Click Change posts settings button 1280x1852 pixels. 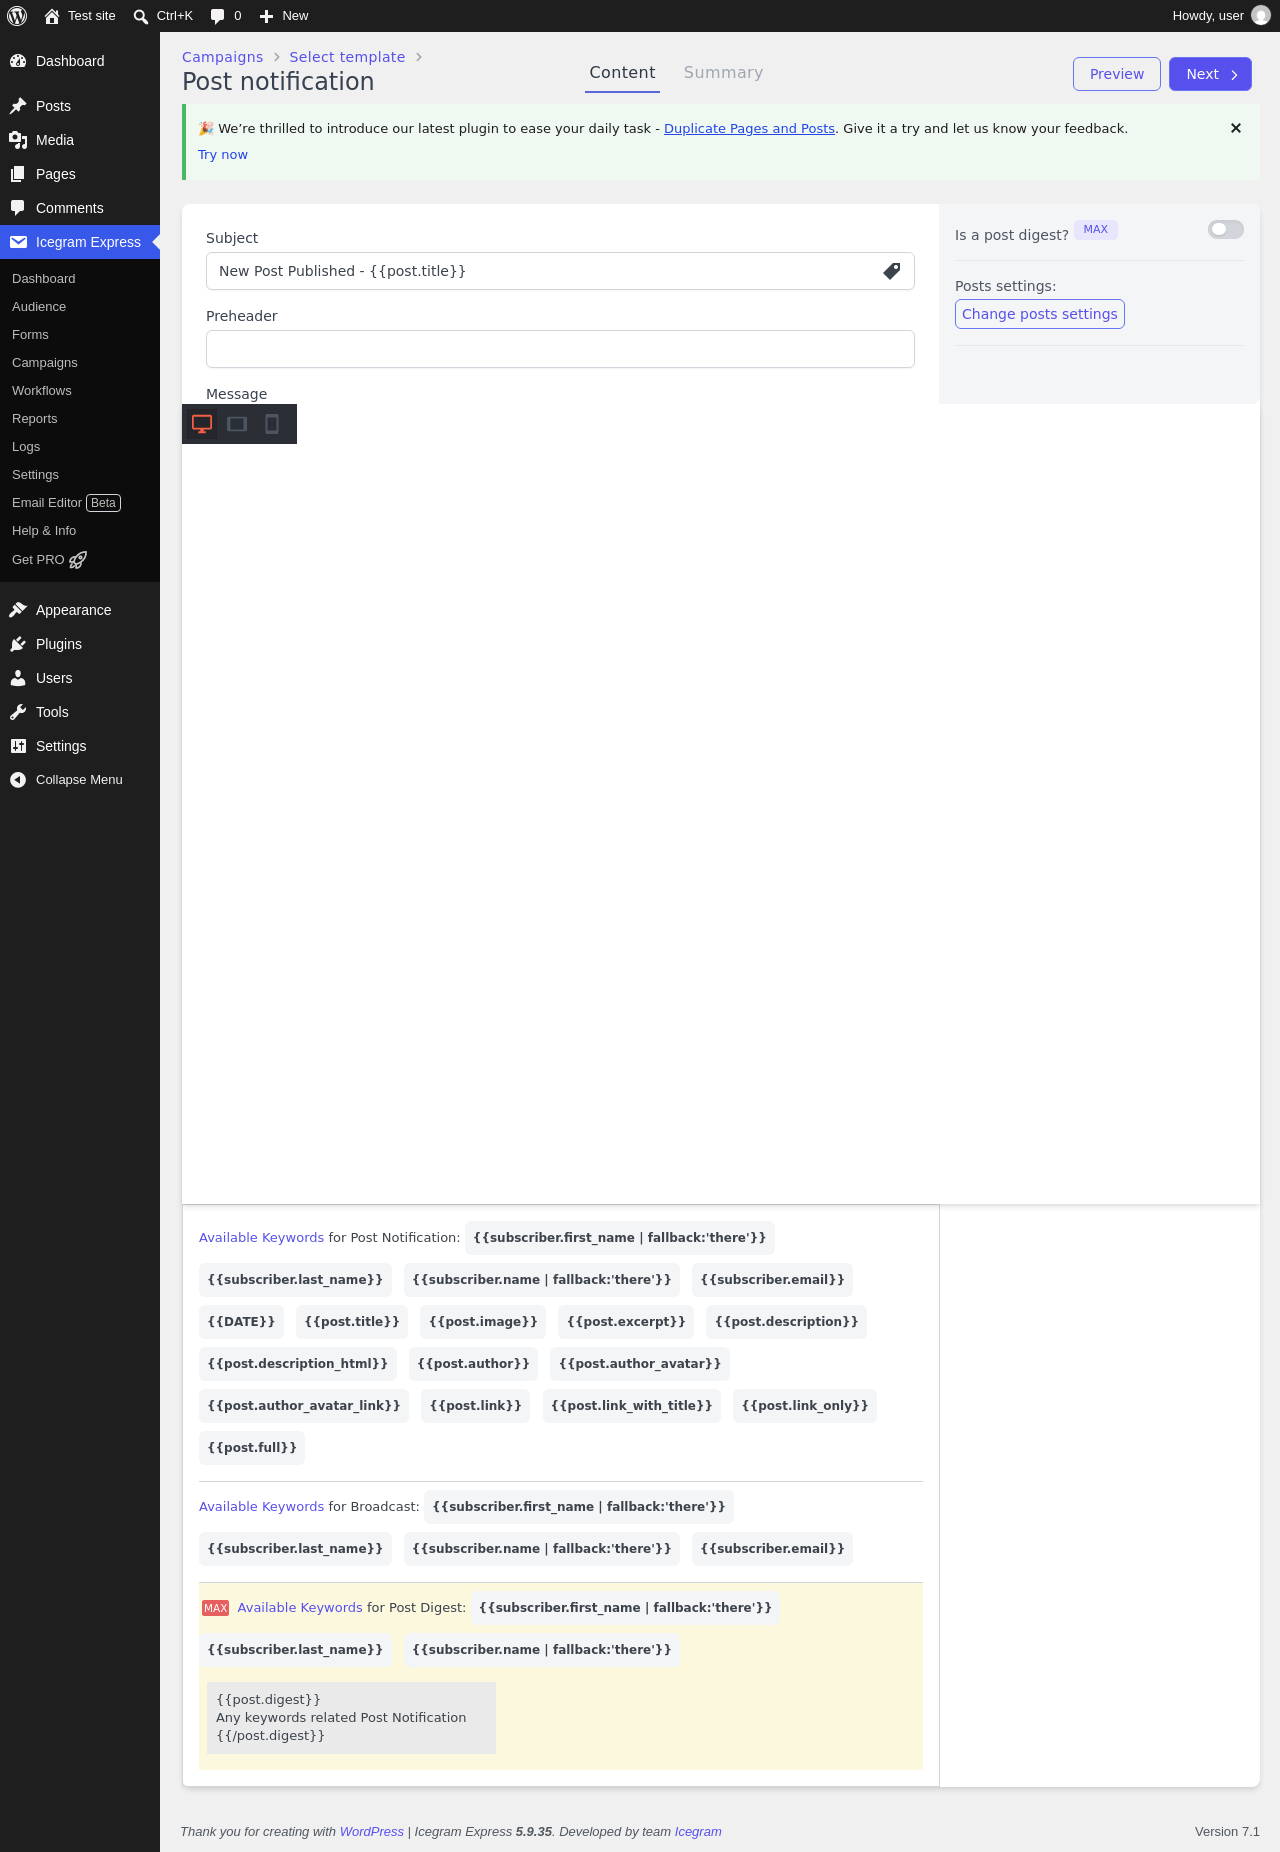tap(1040, 314)
